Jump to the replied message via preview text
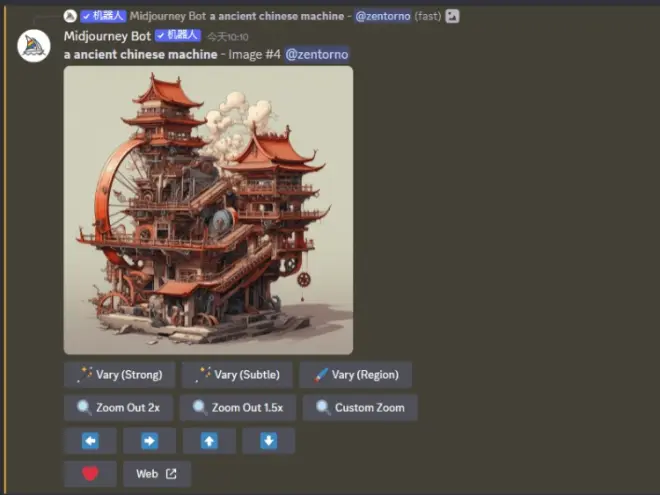The height and width of the screenshot is (495, 660). (278, 16)
